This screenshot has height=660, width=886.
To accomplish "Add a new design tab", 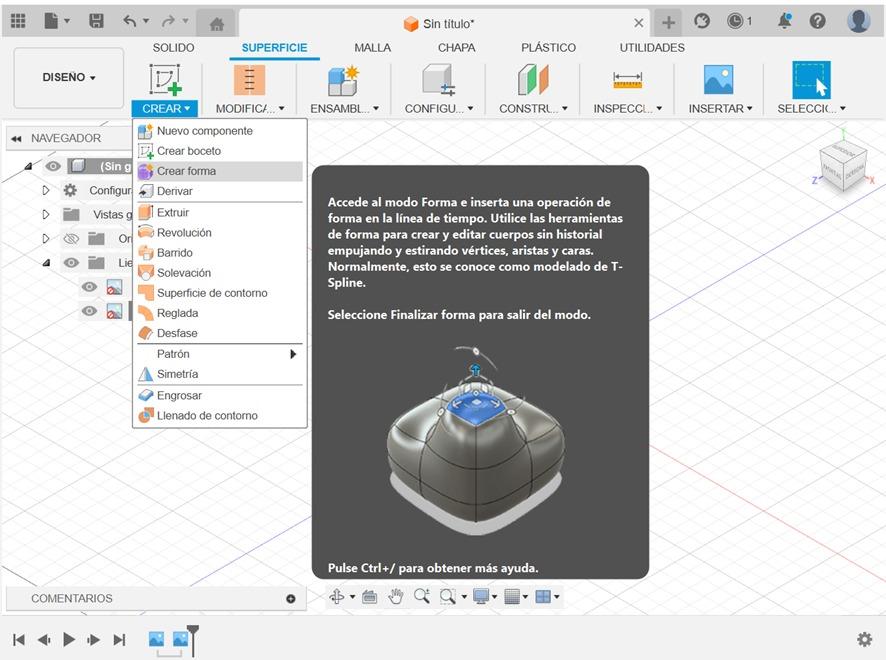I will [x=668, y=23].
